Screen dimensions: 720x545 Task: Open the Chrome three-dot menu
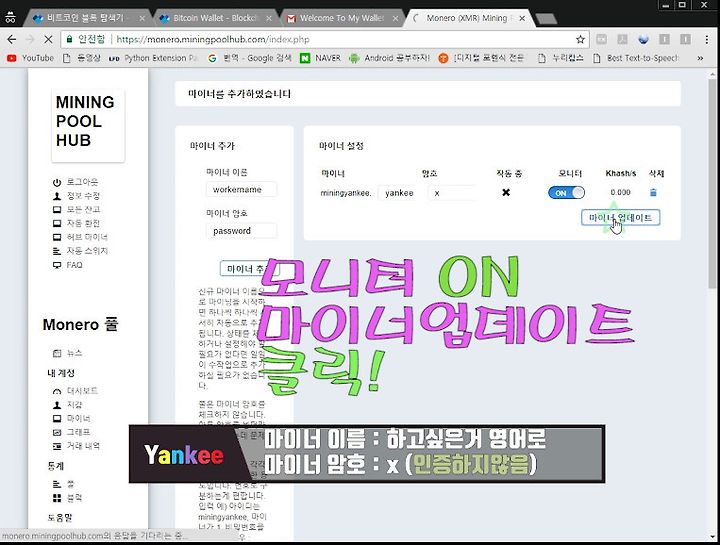(x=707, y=39)
